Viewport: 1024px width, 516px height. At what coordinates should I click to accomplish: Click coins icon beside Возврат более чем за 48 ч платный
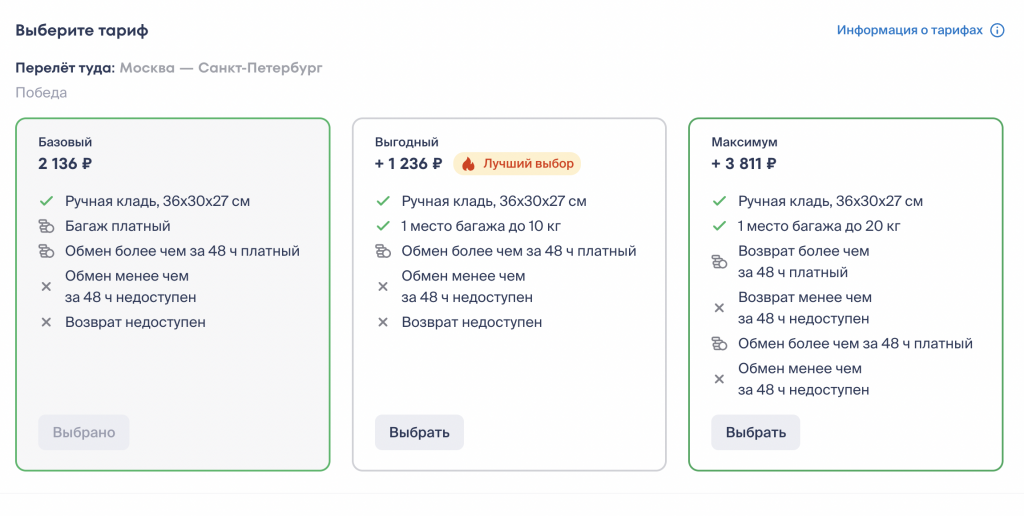[x=718, y=262]
